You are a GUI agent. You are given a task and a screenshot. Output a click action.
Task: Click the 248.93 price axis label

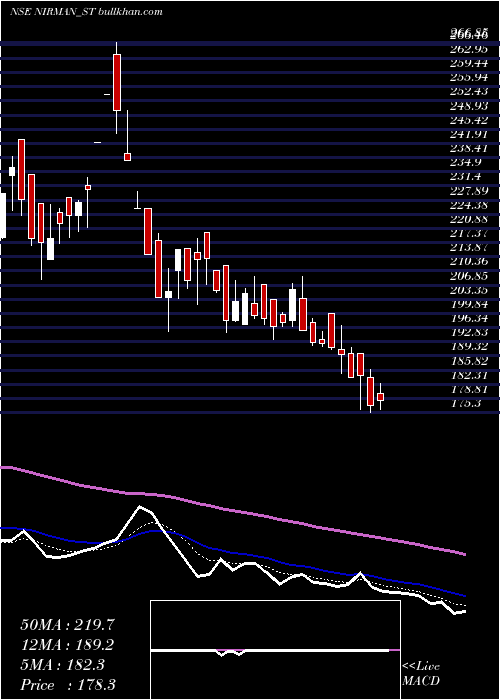coord(468,105)
